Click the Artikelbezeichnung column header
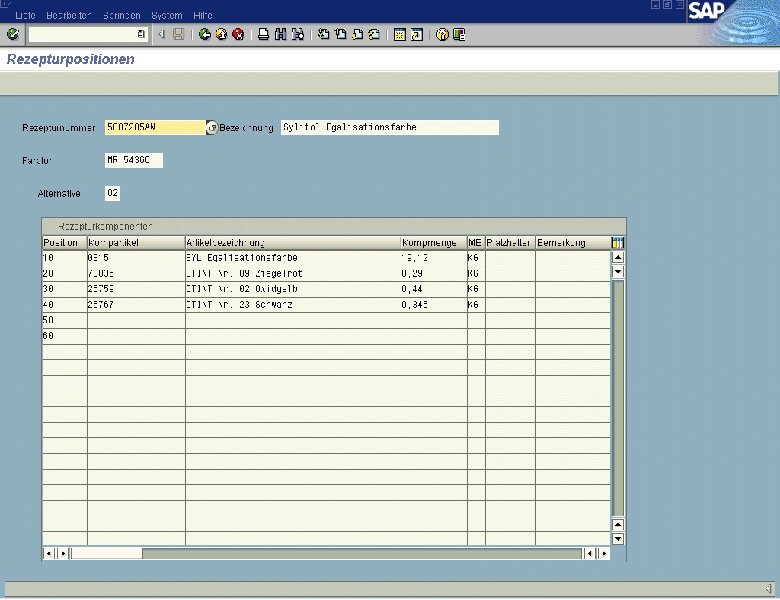The image size is (780, 600). pos(293,243)
